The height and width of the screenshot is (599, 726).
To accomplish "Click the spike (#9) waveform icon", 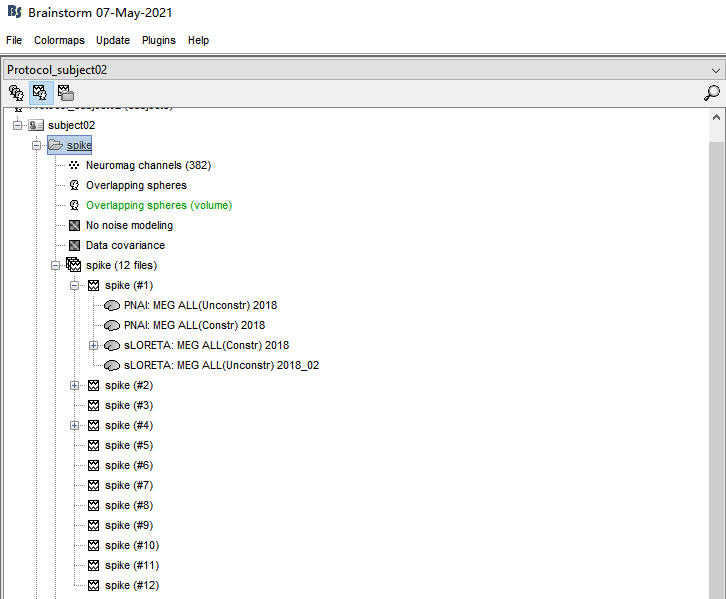I will click(94, 525).
